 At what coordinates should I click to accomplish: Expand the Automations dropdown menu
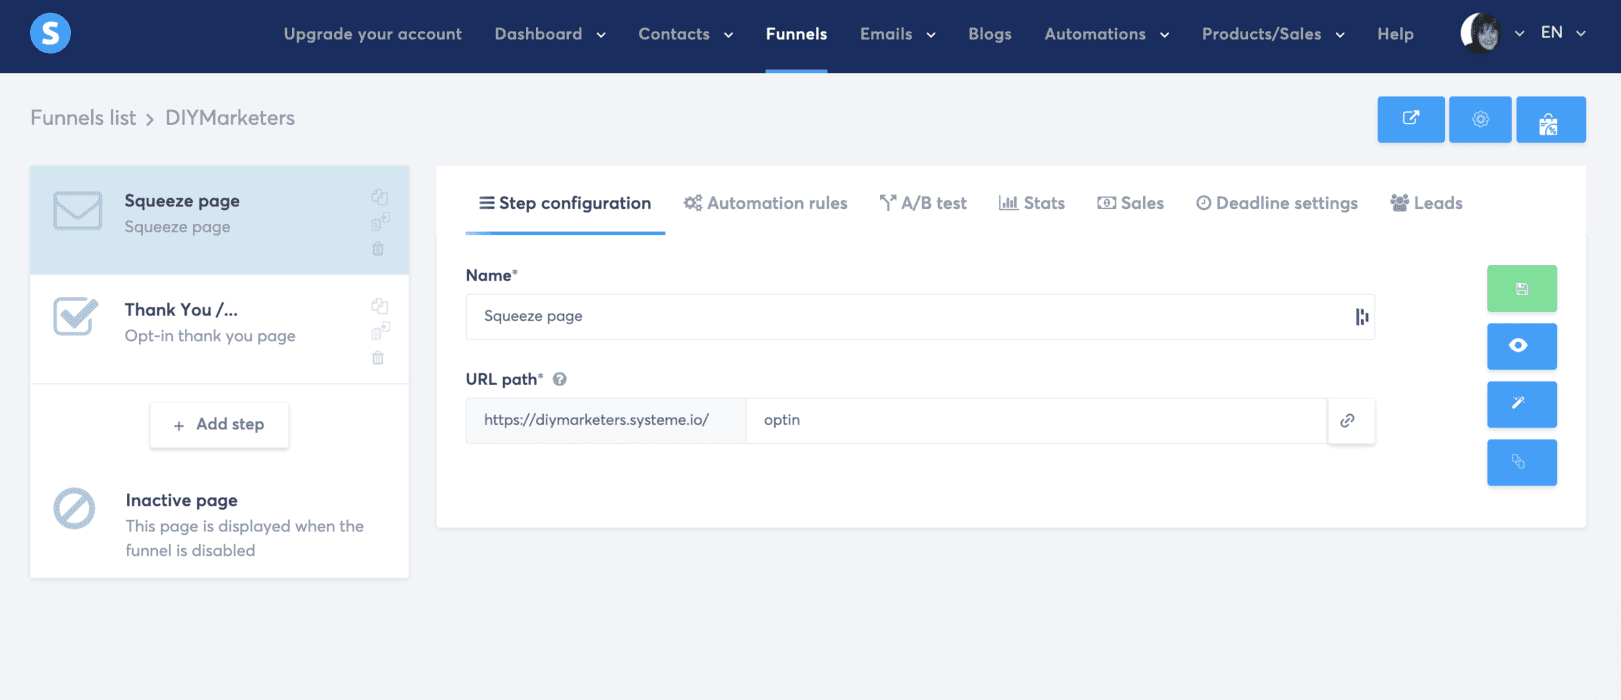1107,34
